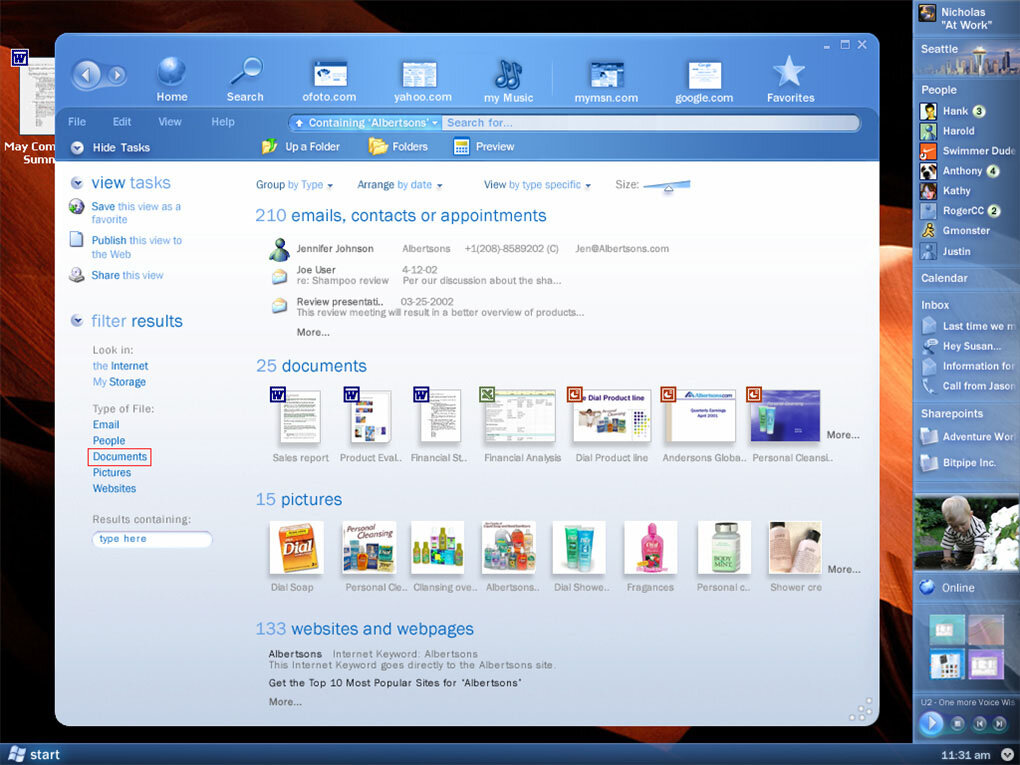Adjust the Size slider handle
Image resolution: width=1020 pixels, height=765 pixels.
(668, 189)
